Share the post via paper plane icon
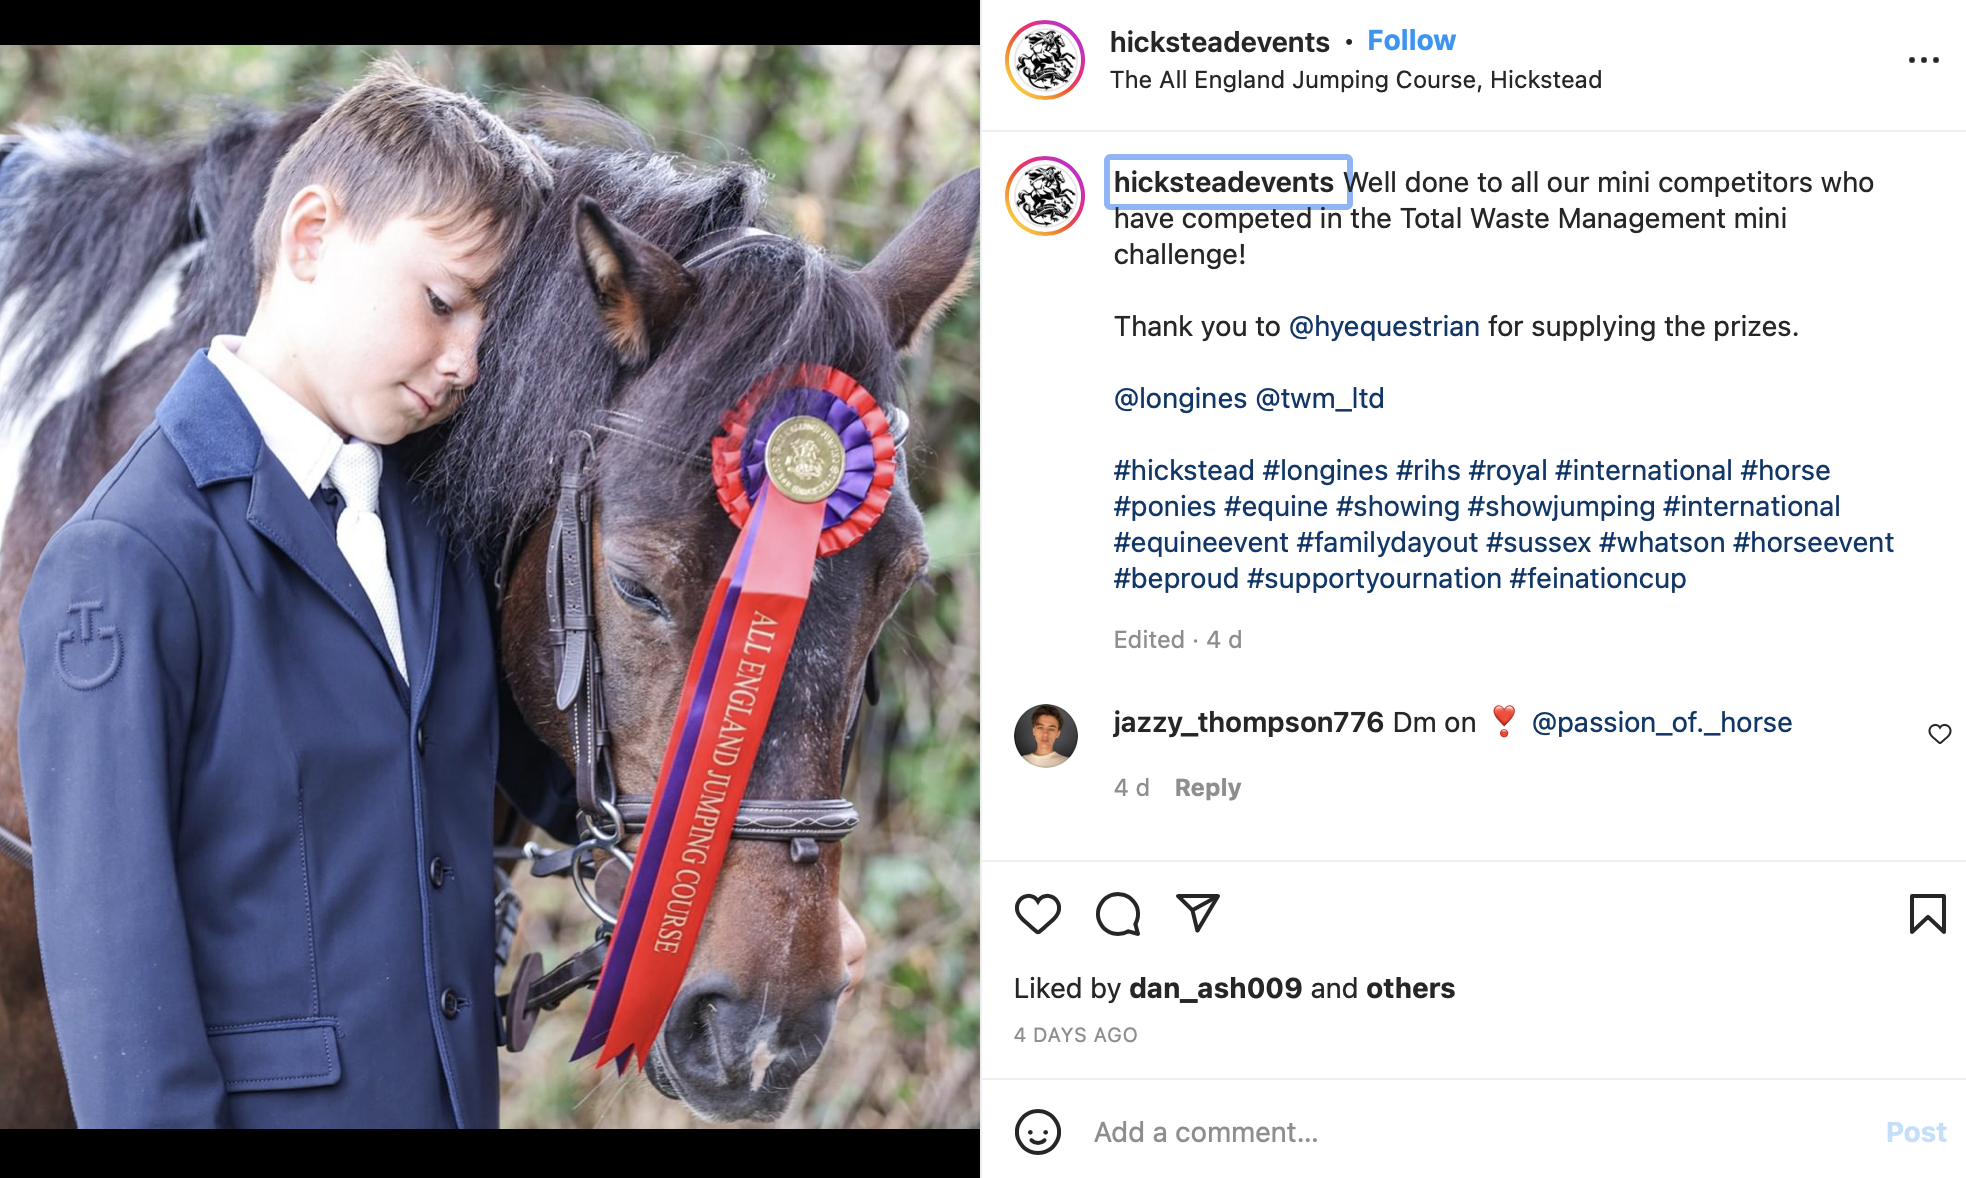This screenshot has height=1178, width=1966. [1197, 913]
